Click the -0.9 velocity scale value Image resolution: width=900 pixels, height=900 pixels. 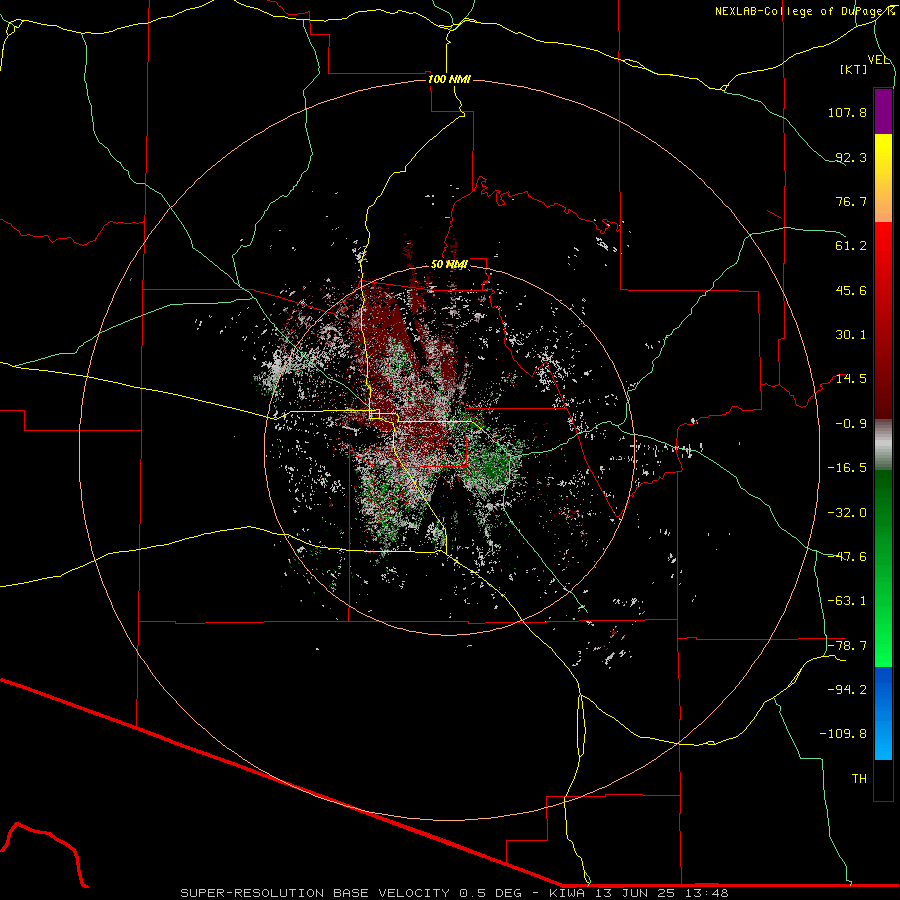(851, 424)
